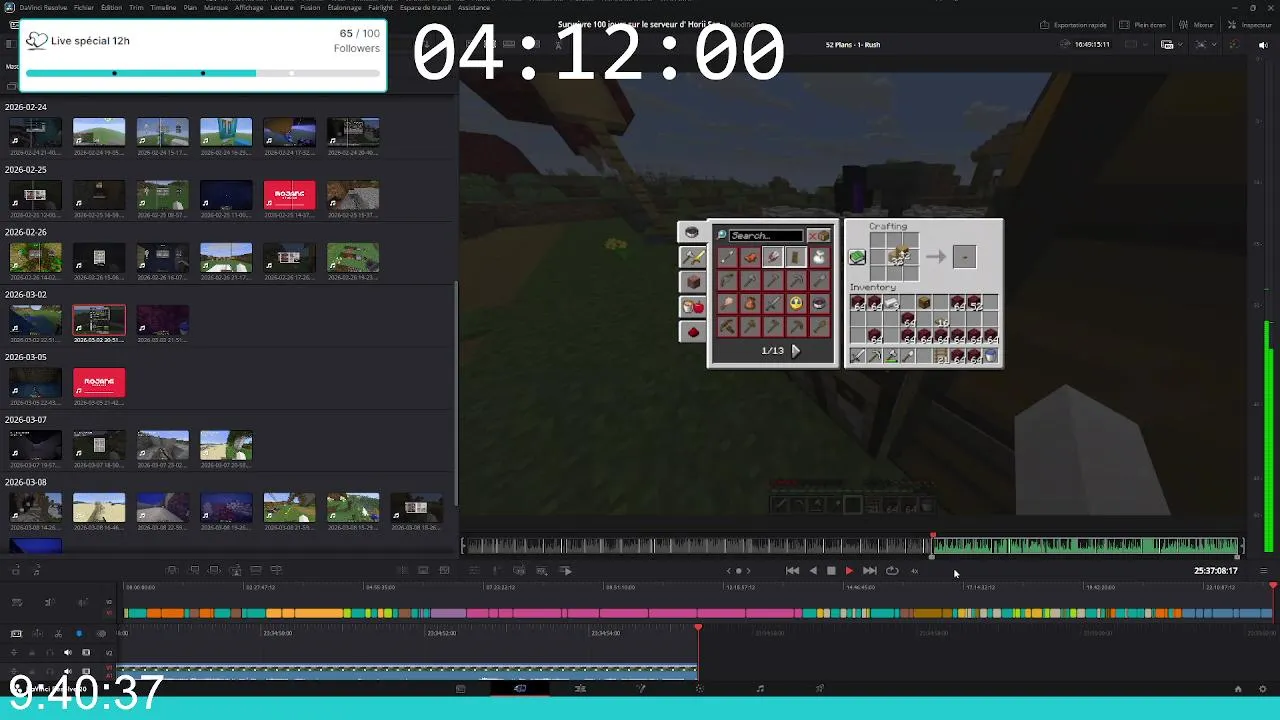The image size is (1280, 720).
Task: Open the Marque menu
Action: [x=216, y=7]
